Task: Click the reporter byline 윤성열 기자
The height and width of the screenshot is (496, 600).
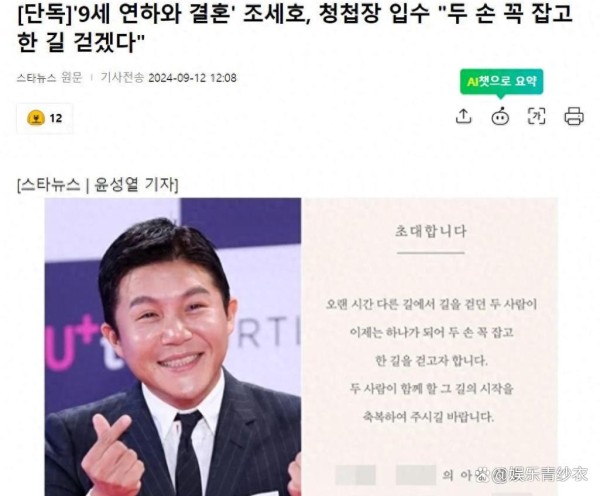Action: tap(136, 185)
